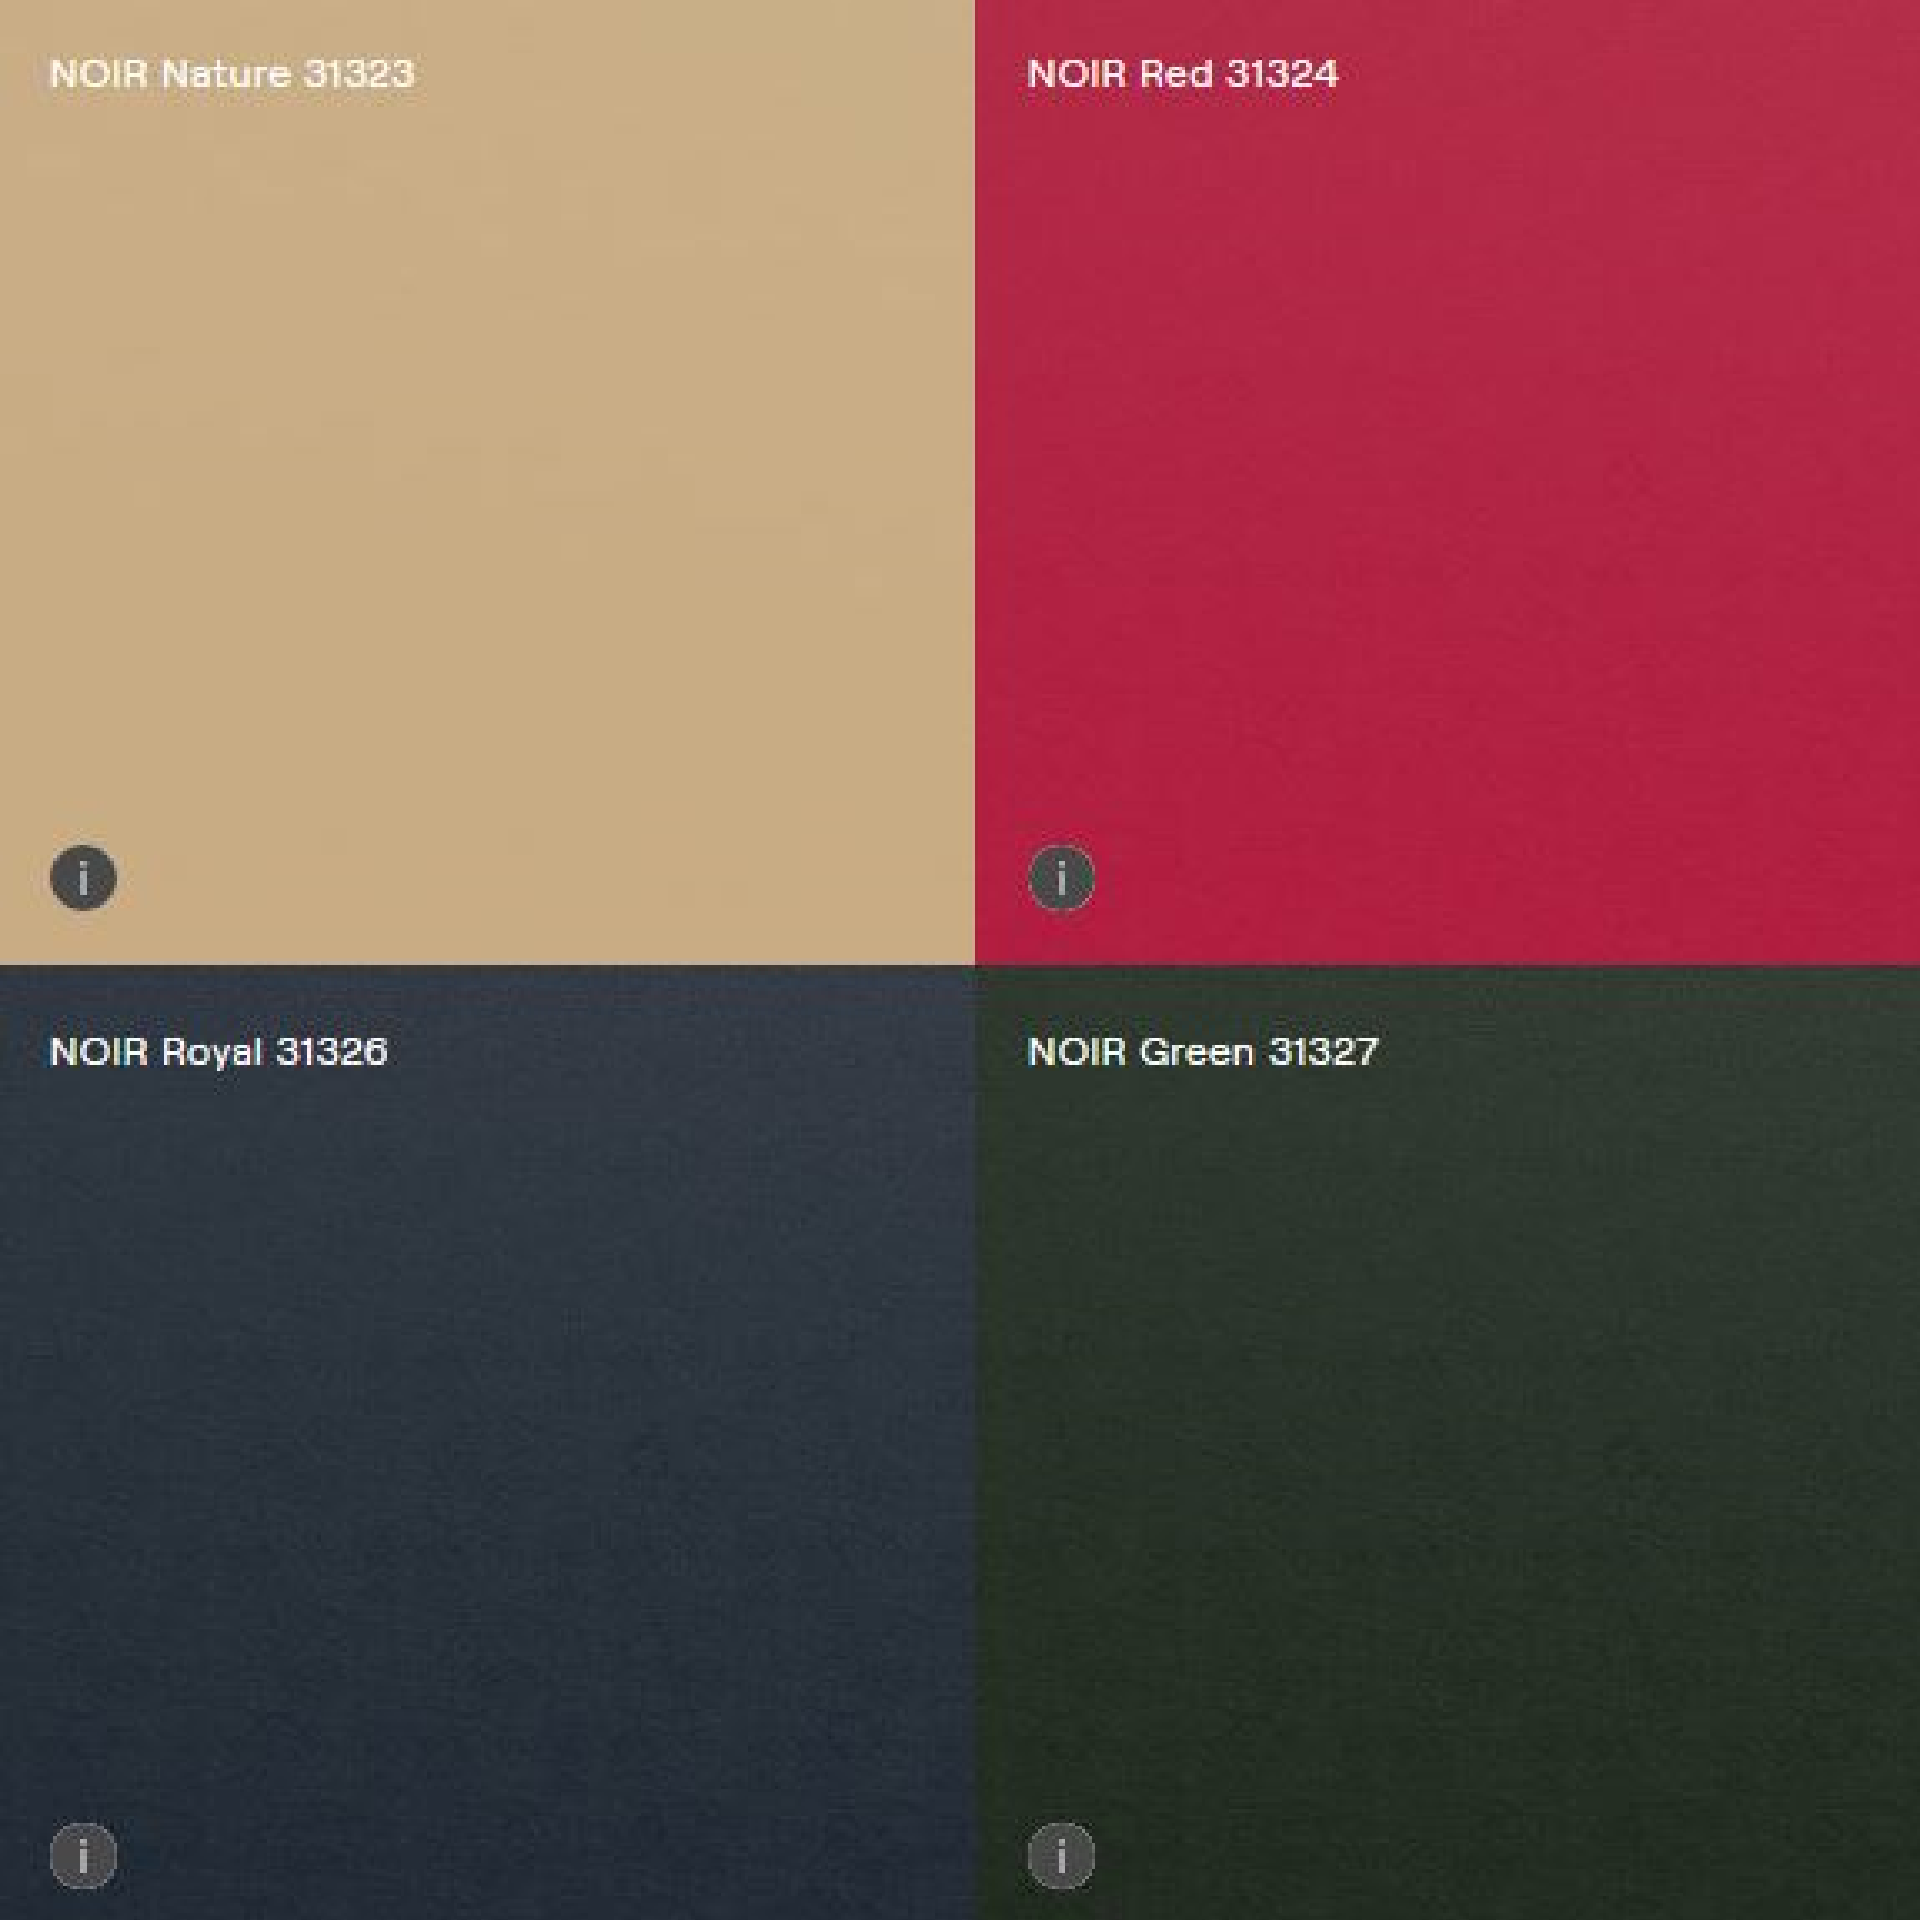Open info icon on NOIR Red swatch
Viewport: 1920px width, 1920px height.
click(1061, 878)
